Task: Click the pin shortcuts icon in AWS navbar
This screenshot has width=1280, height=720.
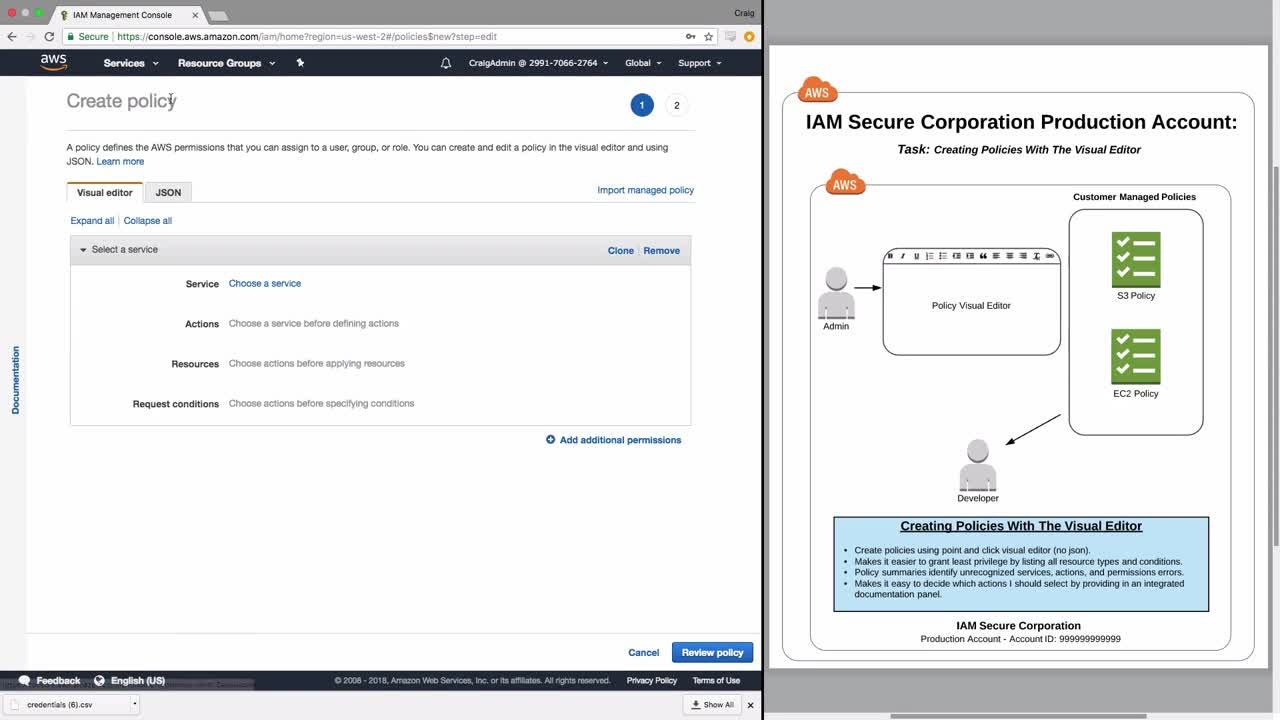Action: (300, 63)
